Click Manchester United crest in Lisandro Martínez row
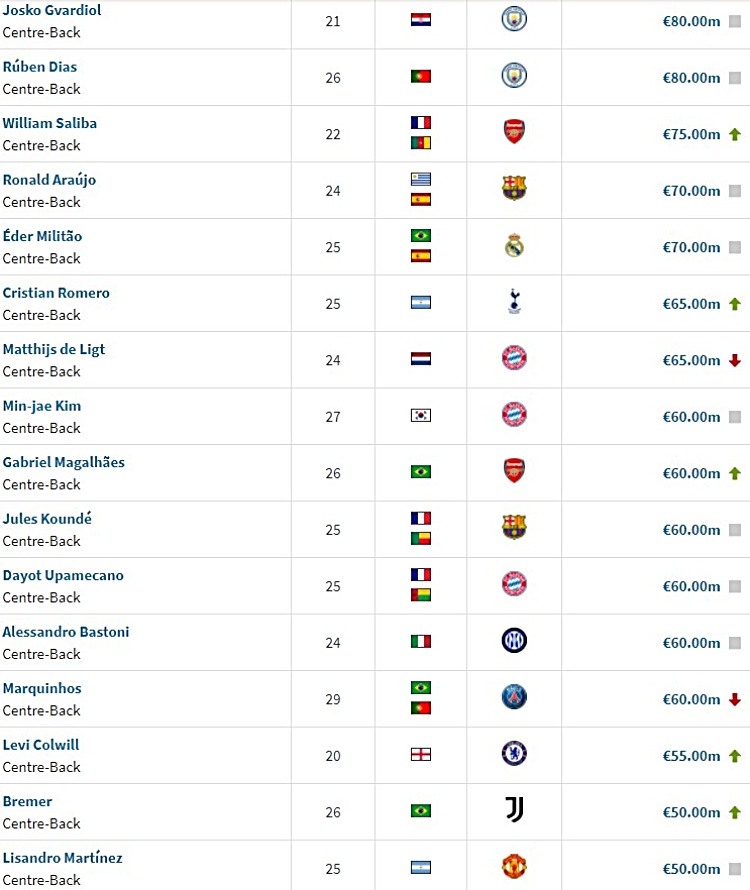 click(x=514, y=866)
